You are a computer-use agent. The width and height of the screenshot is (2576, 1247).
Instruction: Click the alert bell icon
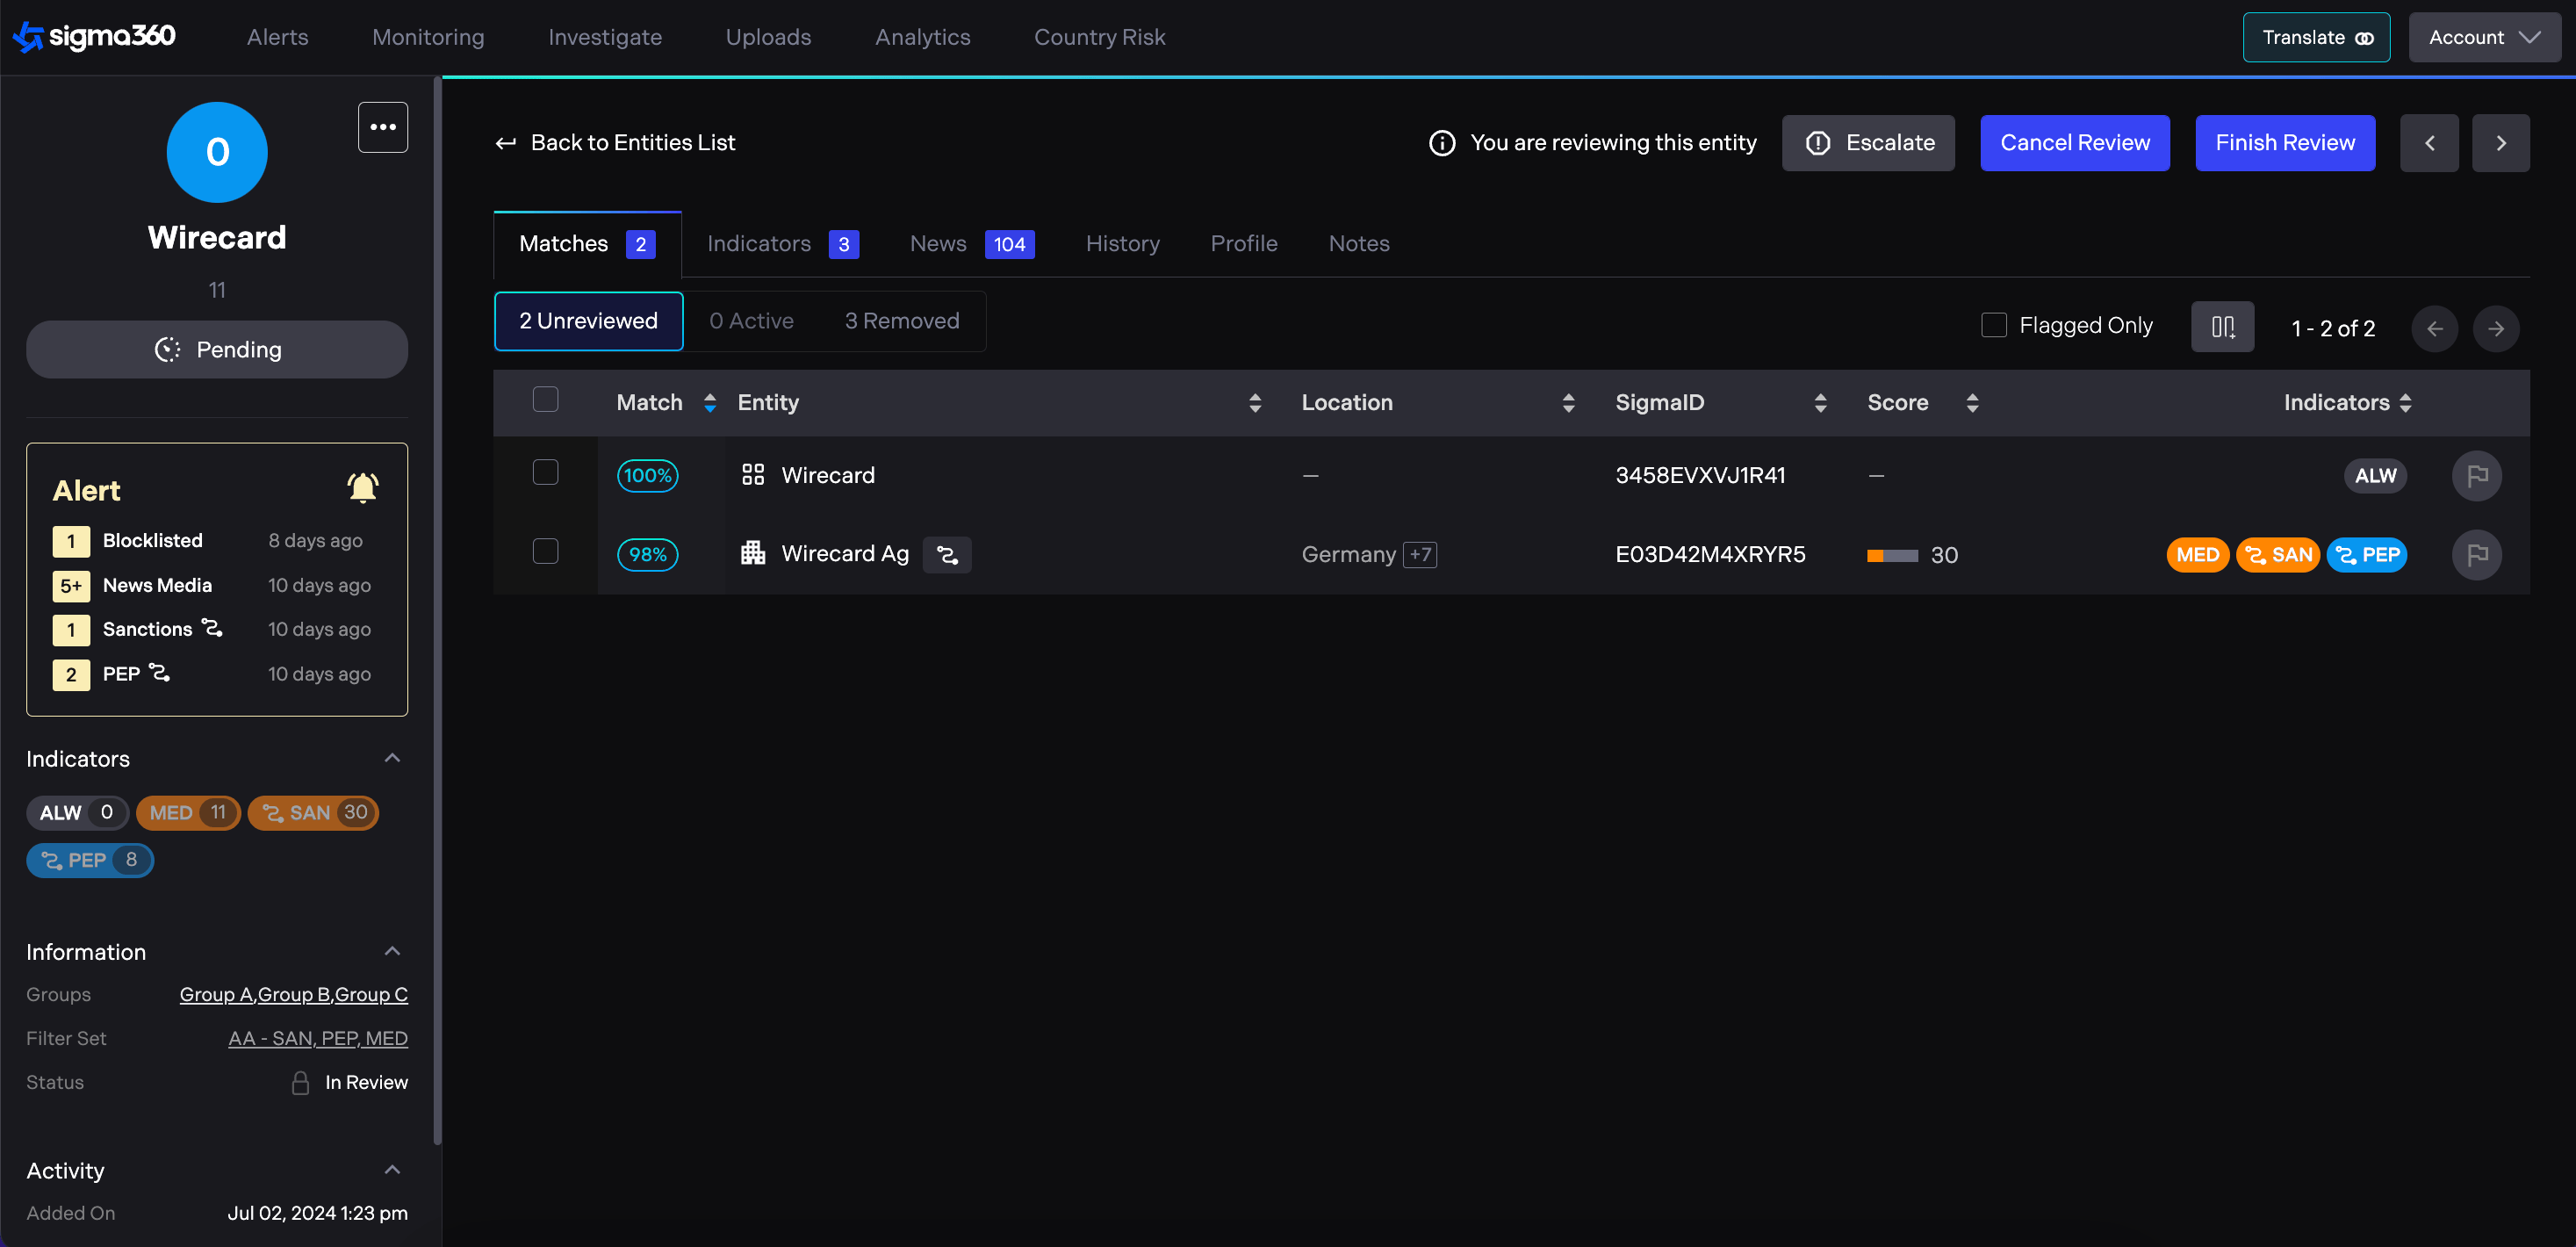point(362,488)
